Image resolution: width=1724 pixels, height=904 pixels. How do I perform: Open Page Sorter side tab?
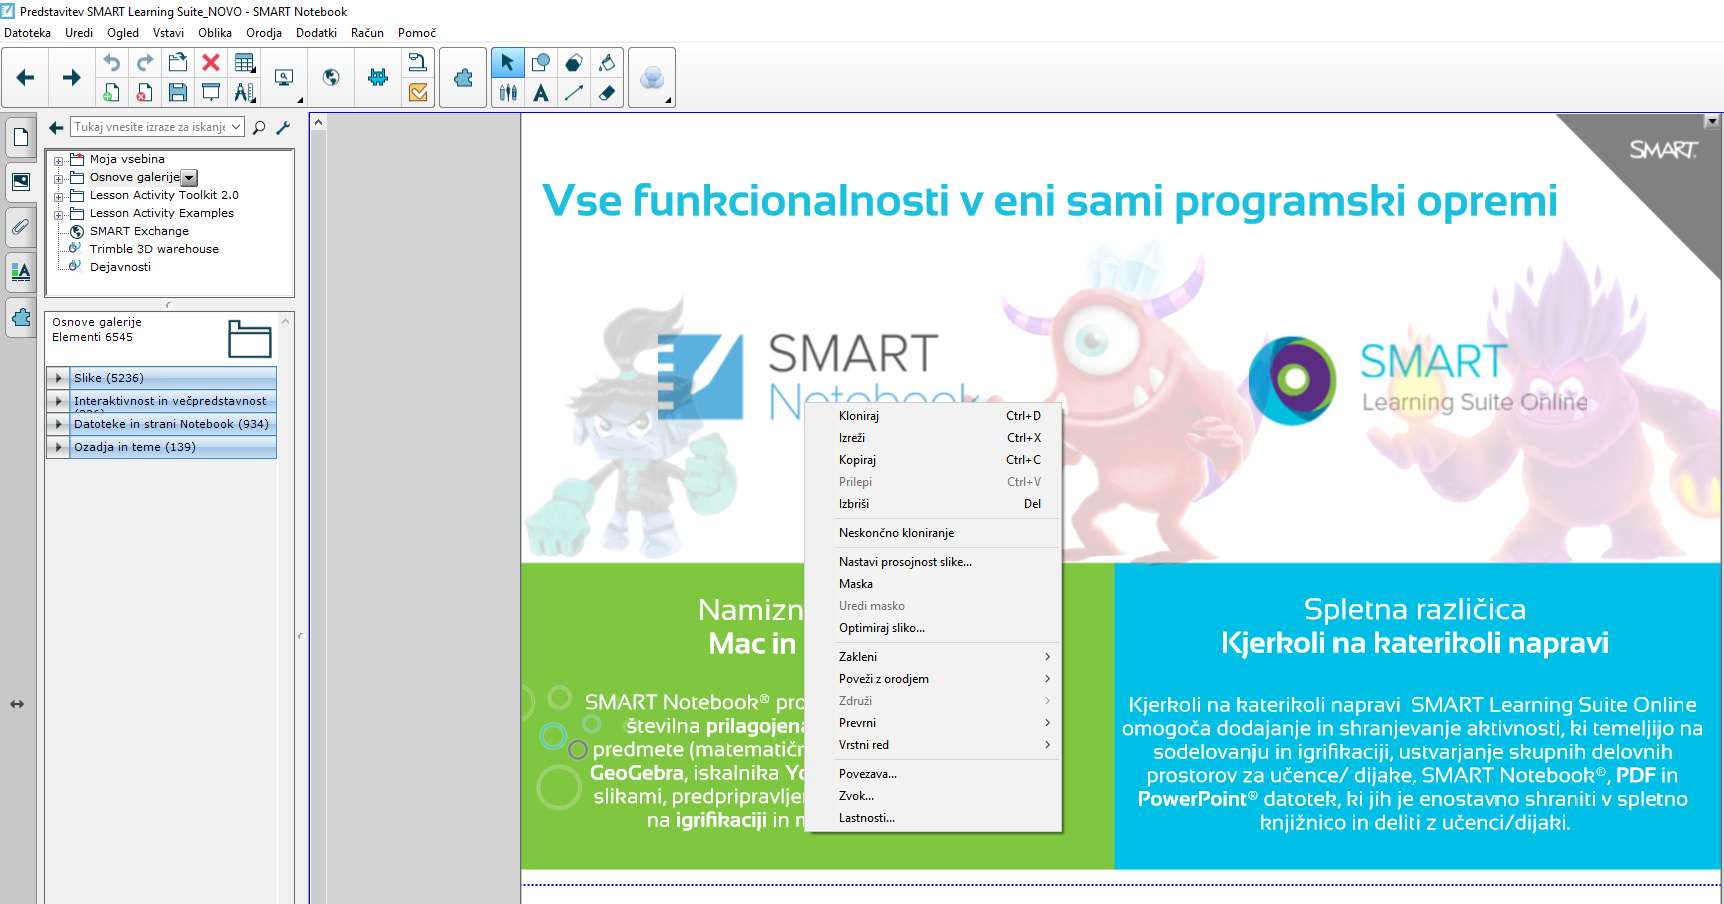[21, 137]
